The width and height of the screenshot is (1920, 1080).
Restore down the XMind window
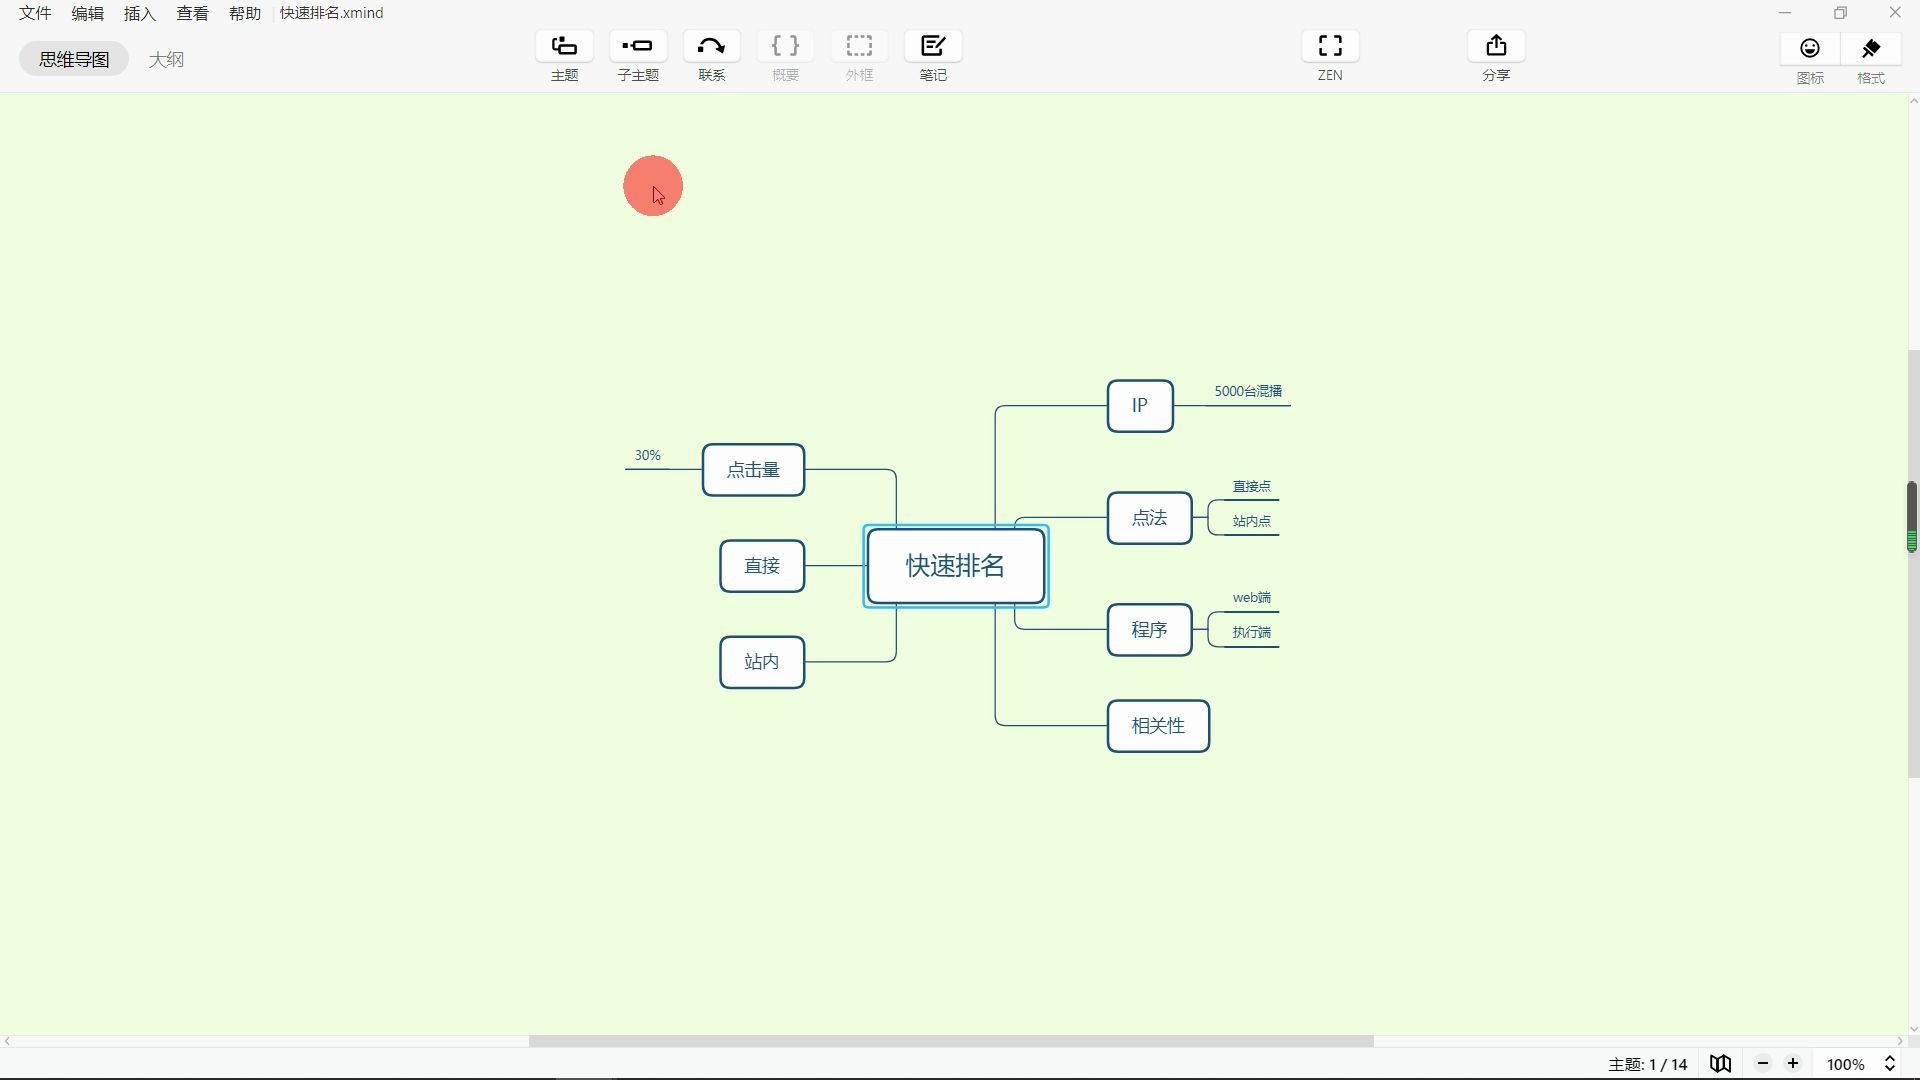[1840, 13]
